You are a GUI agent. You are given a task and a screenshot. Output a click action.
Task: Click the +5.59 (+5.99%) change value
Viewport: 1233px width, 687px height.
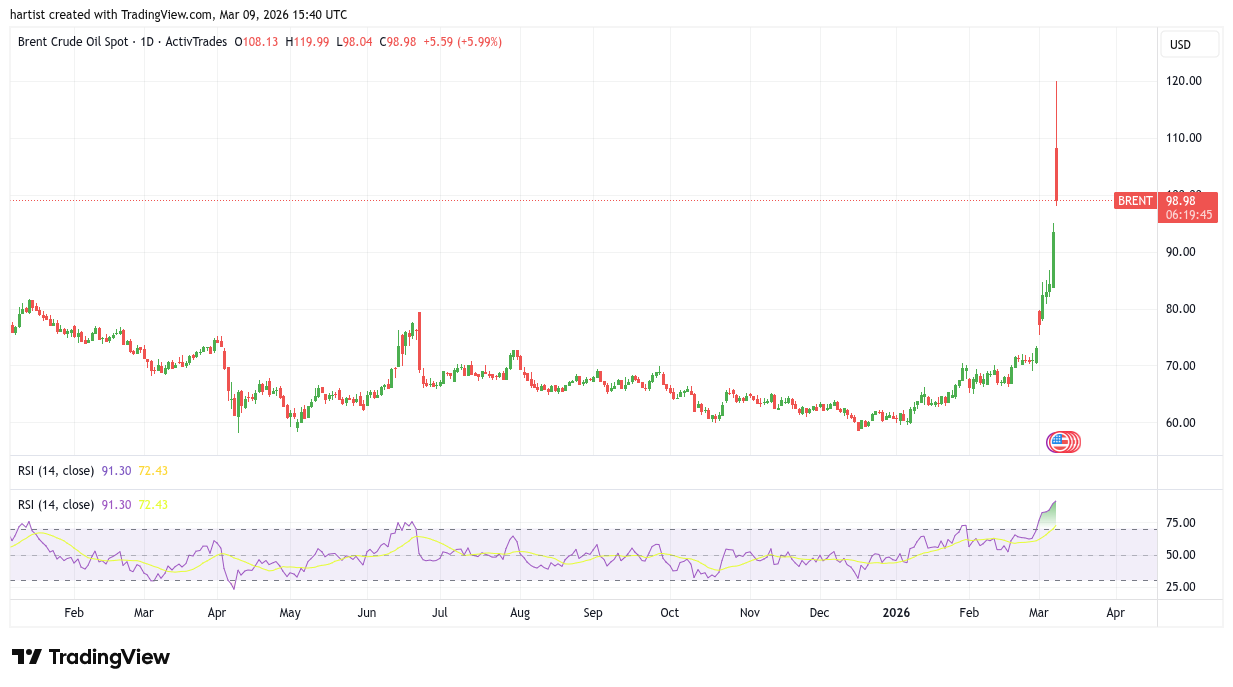[x=462, y=42]
